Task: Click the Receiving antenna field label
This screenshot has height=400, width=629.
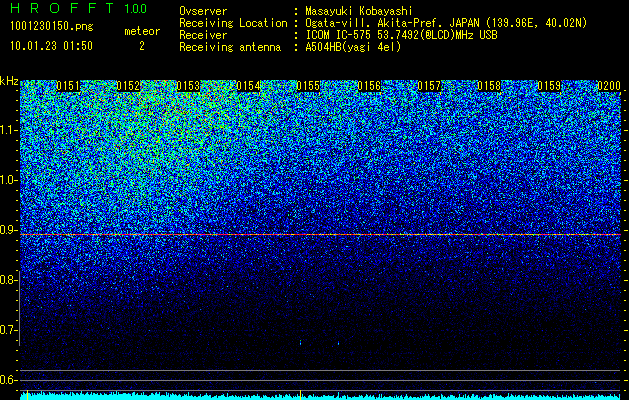Action: click(230, 47)
